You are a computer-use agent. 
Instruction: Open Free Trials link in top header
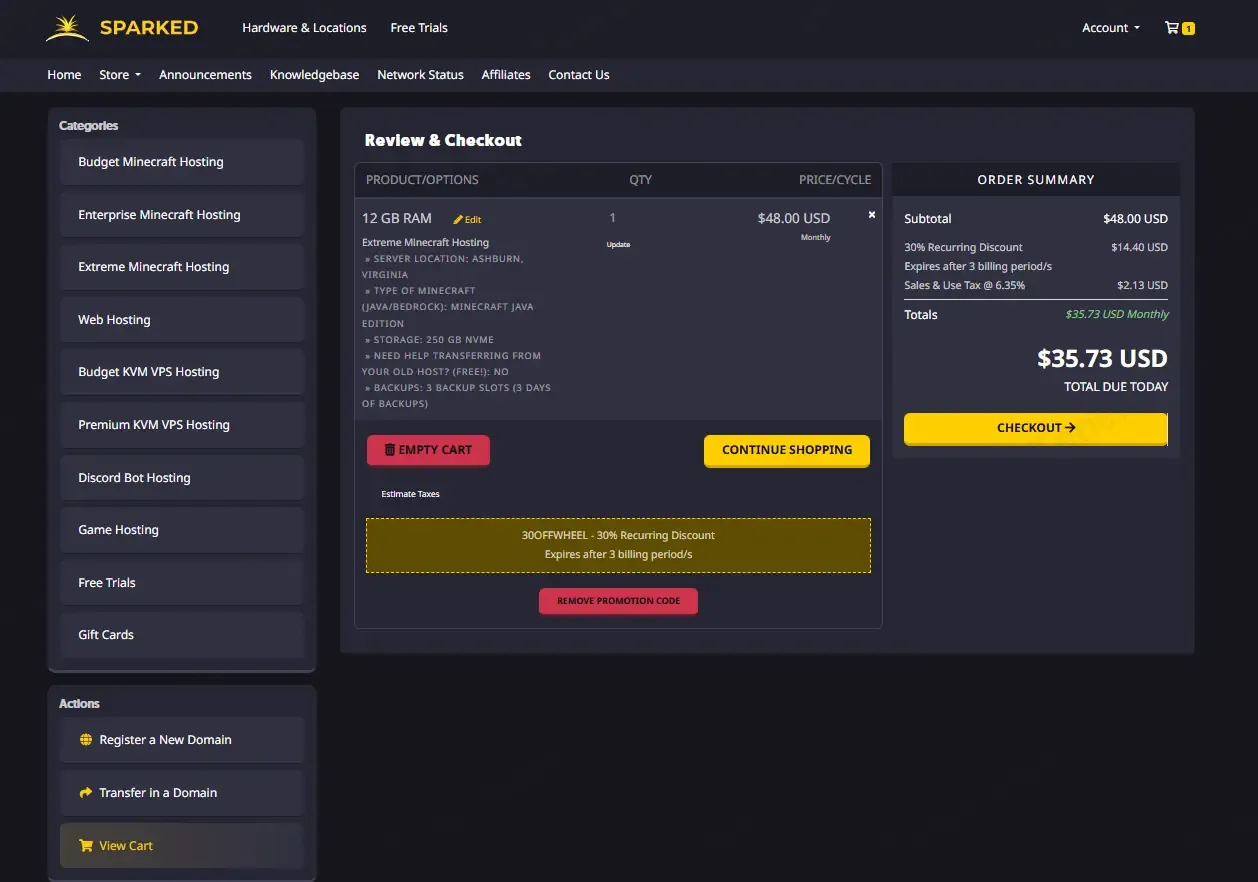pyautogui.click(x=419, y=28)
